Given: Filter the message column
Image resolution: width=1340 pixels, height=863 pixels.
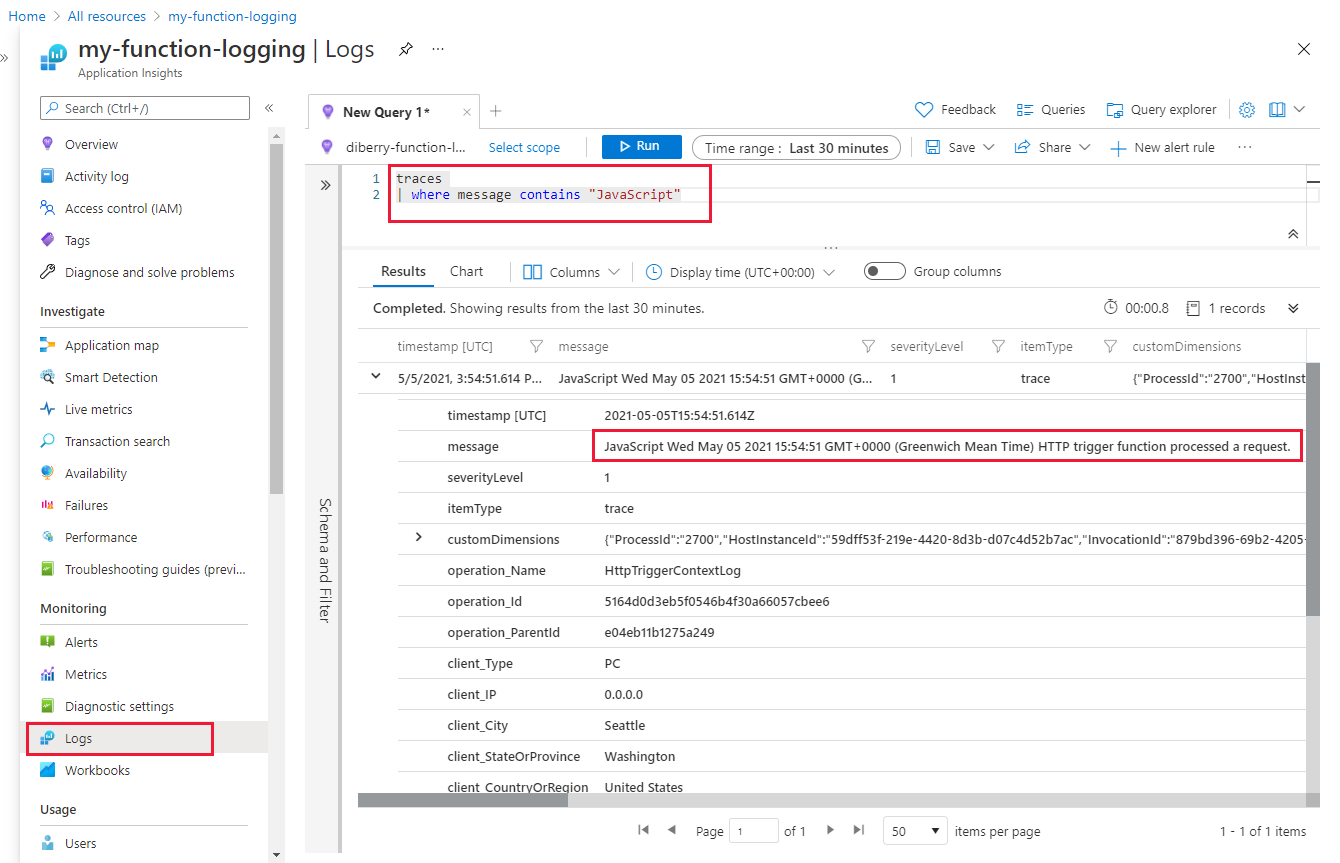Looking at the screenshot, I should coord(868,346).
